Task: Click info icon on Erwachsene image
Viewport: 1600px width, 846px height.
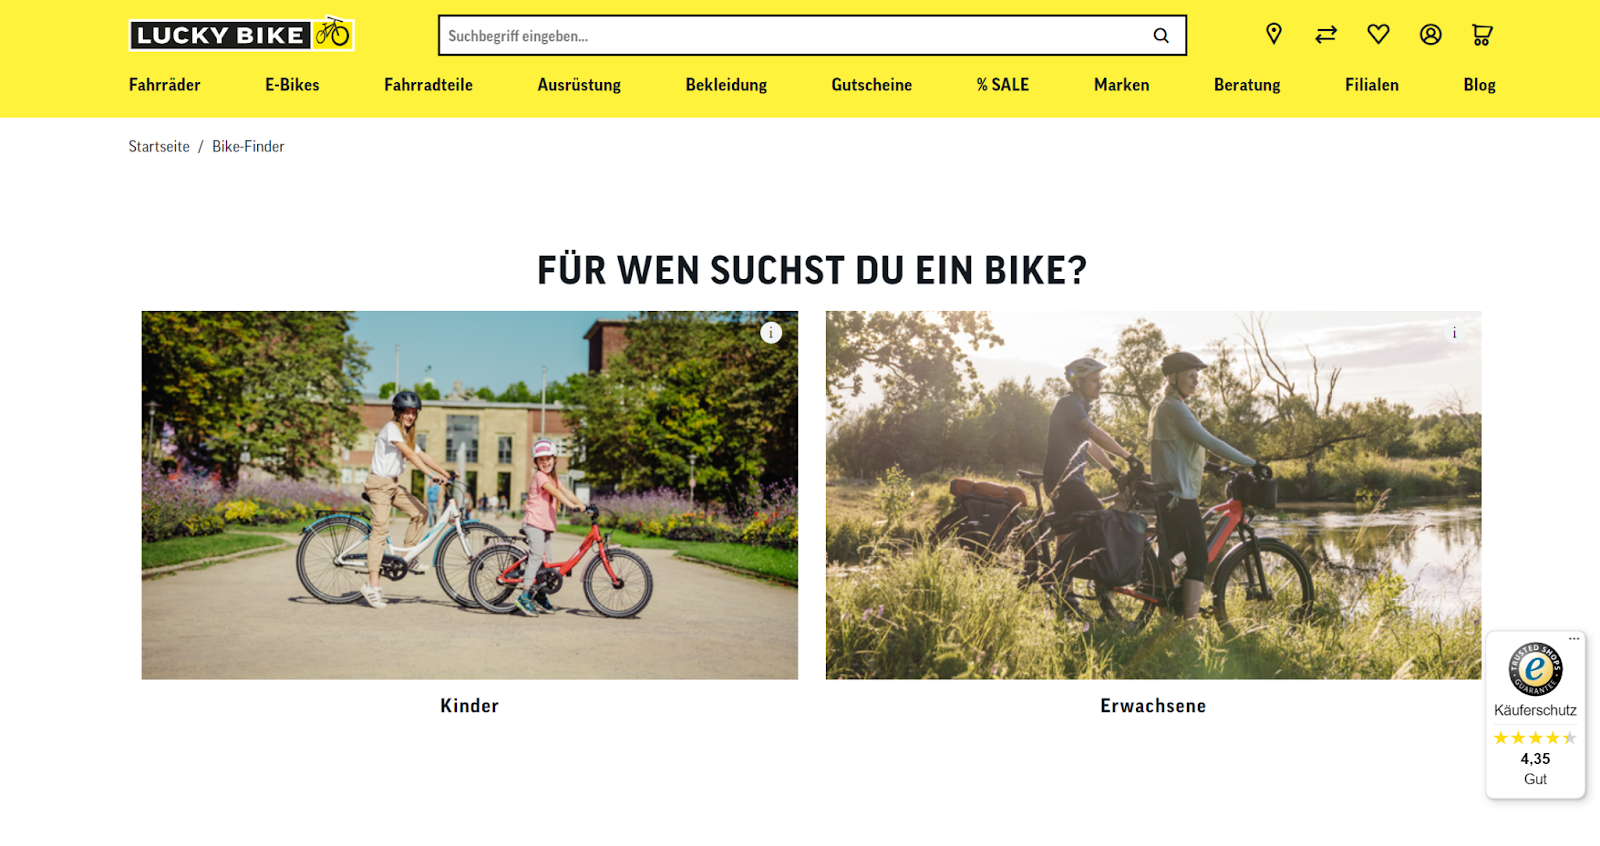Action: pos(1454,333)
